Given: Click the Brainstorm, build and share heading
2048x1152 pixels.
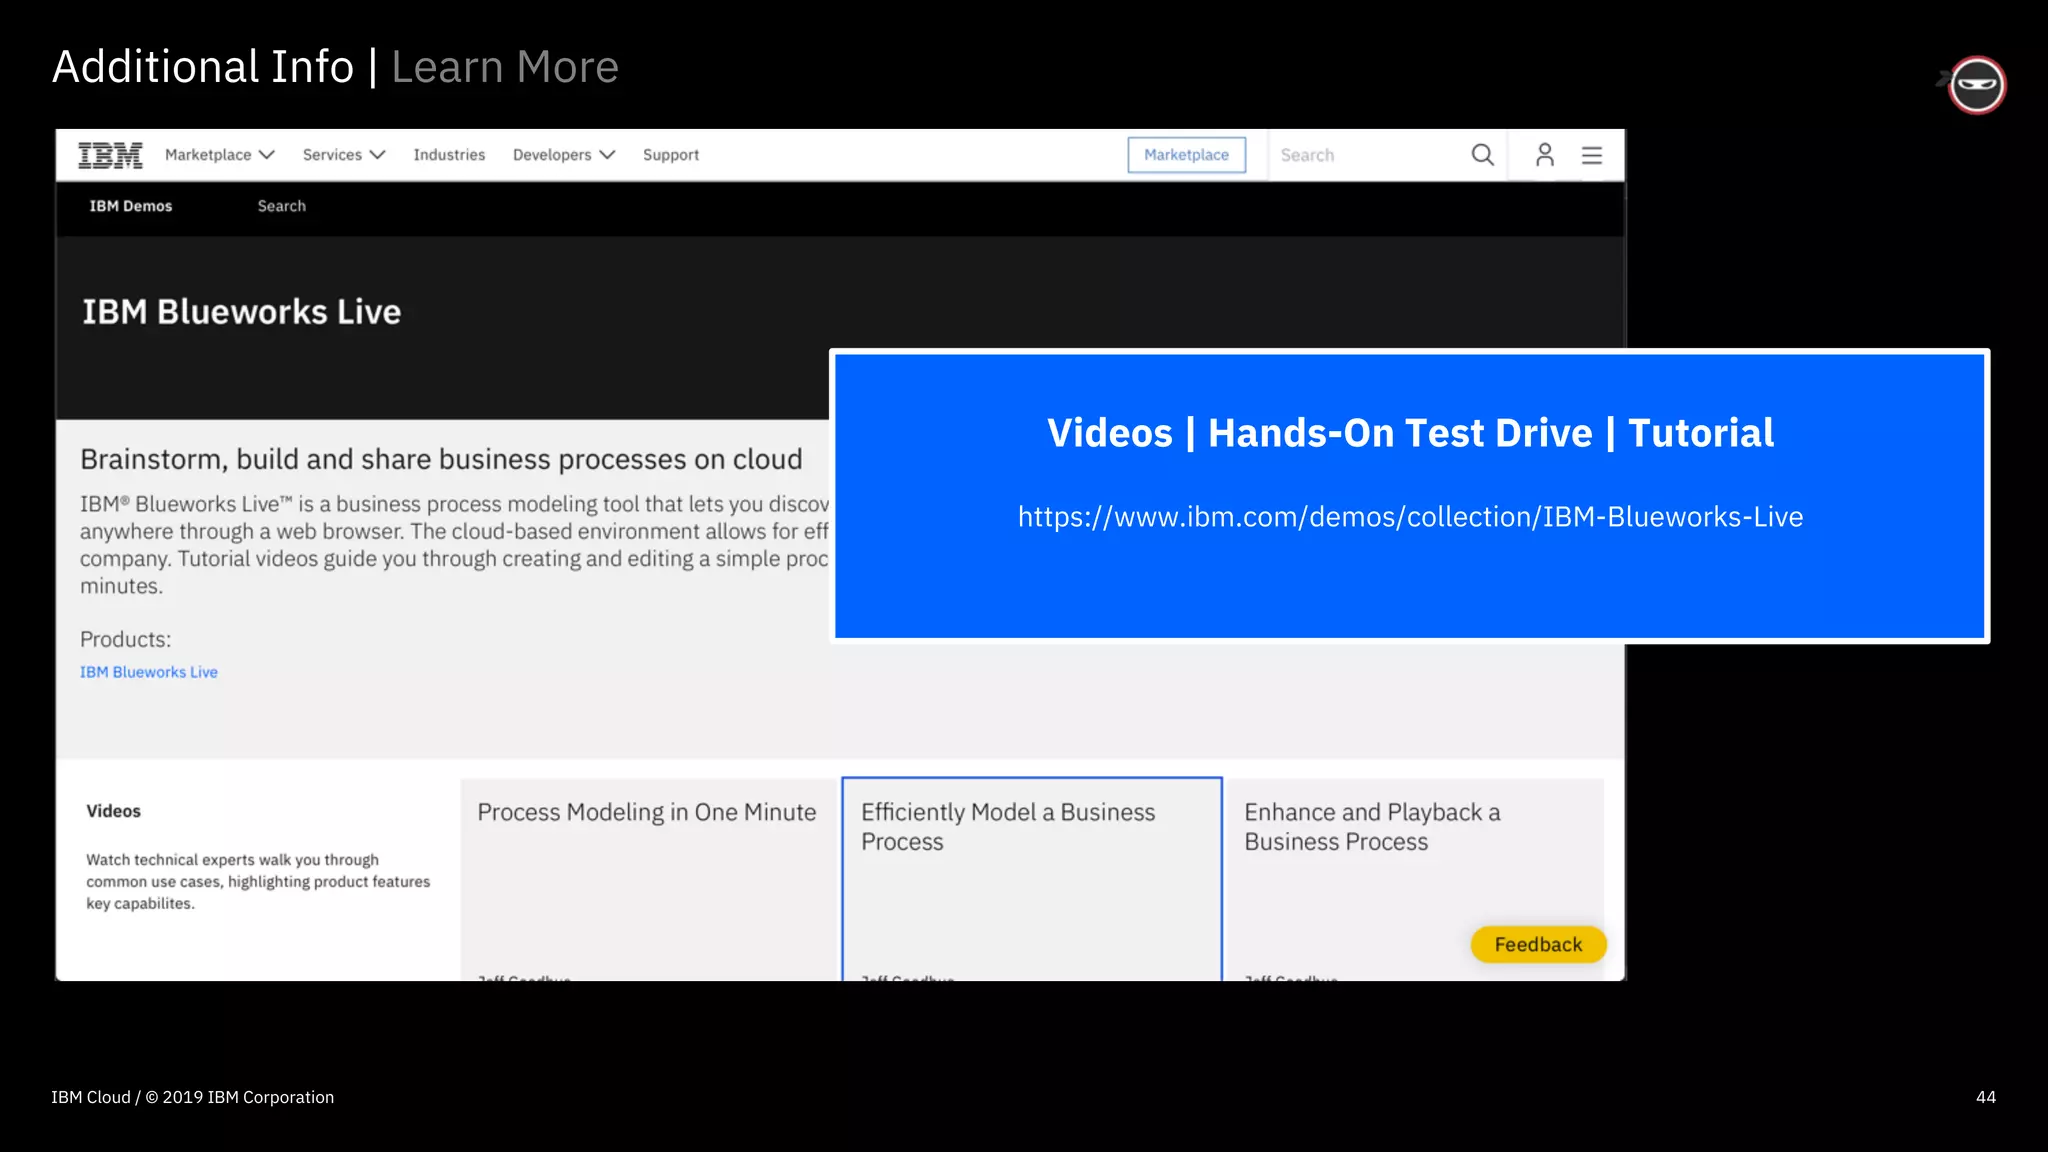Looking at the screenshot, I should tap(441, 459).
